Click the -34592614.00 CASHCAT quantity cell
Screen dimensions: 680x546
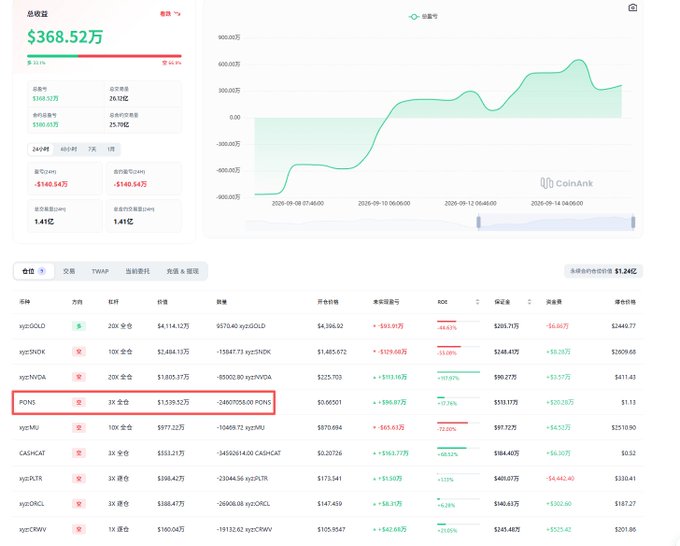[248, 453]
